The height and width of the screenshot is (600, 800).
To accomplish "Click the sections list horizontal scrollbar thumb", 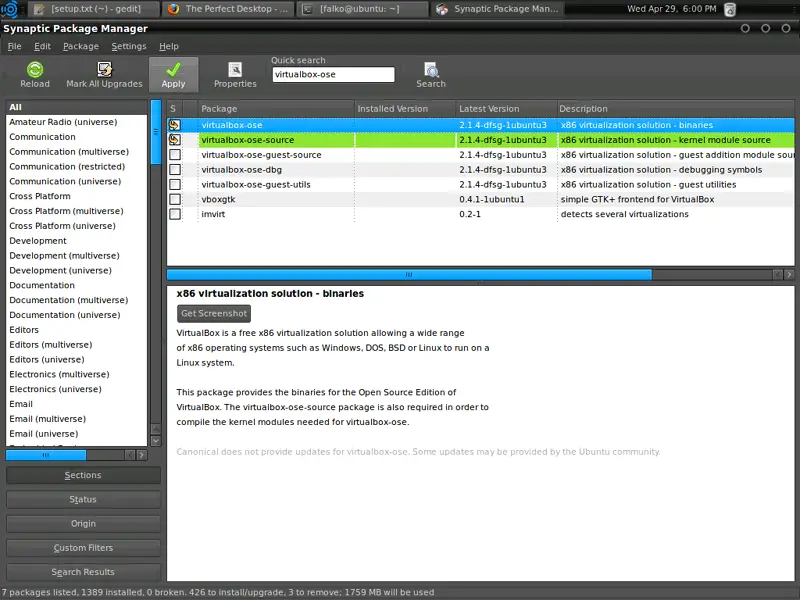I will pos(46,455).
